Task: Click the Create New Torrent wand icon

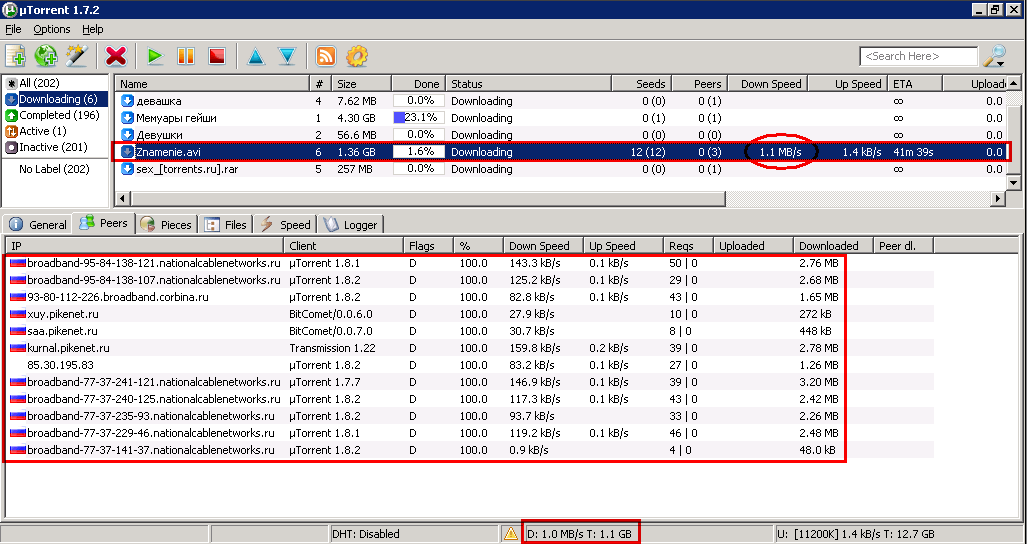Action: [76, 56]
